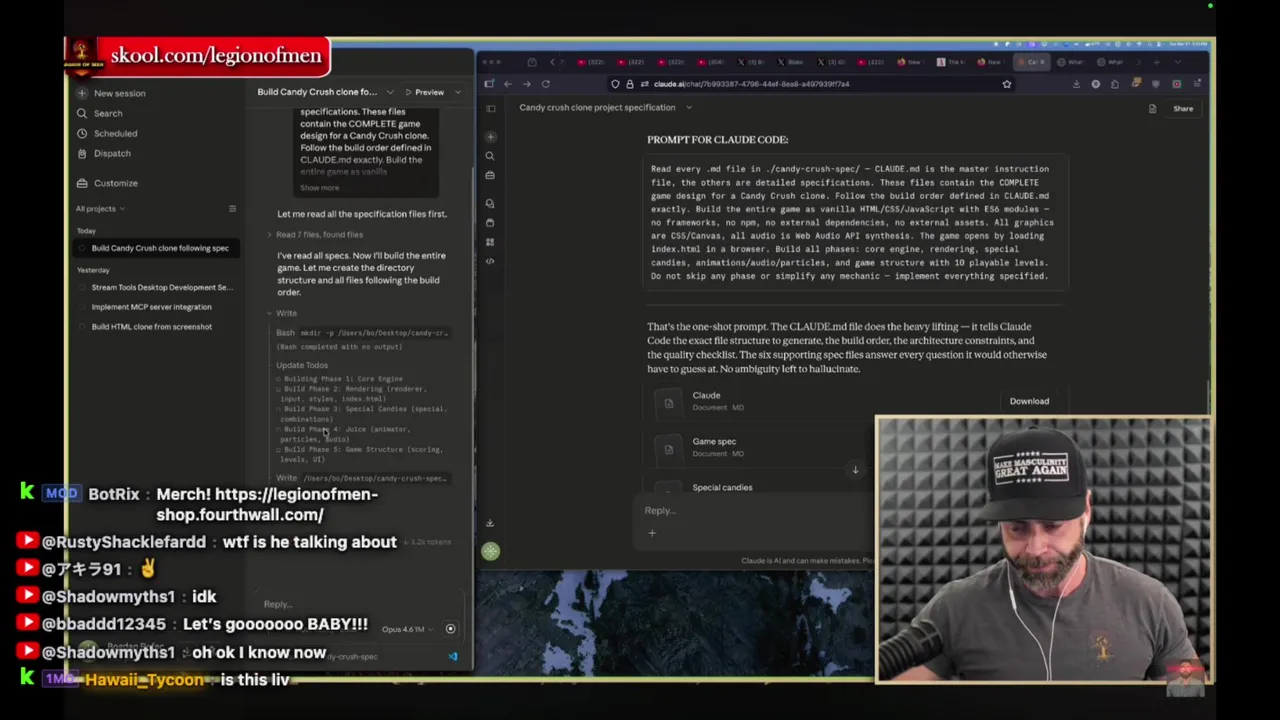Click the Share button

[1183, 109]
